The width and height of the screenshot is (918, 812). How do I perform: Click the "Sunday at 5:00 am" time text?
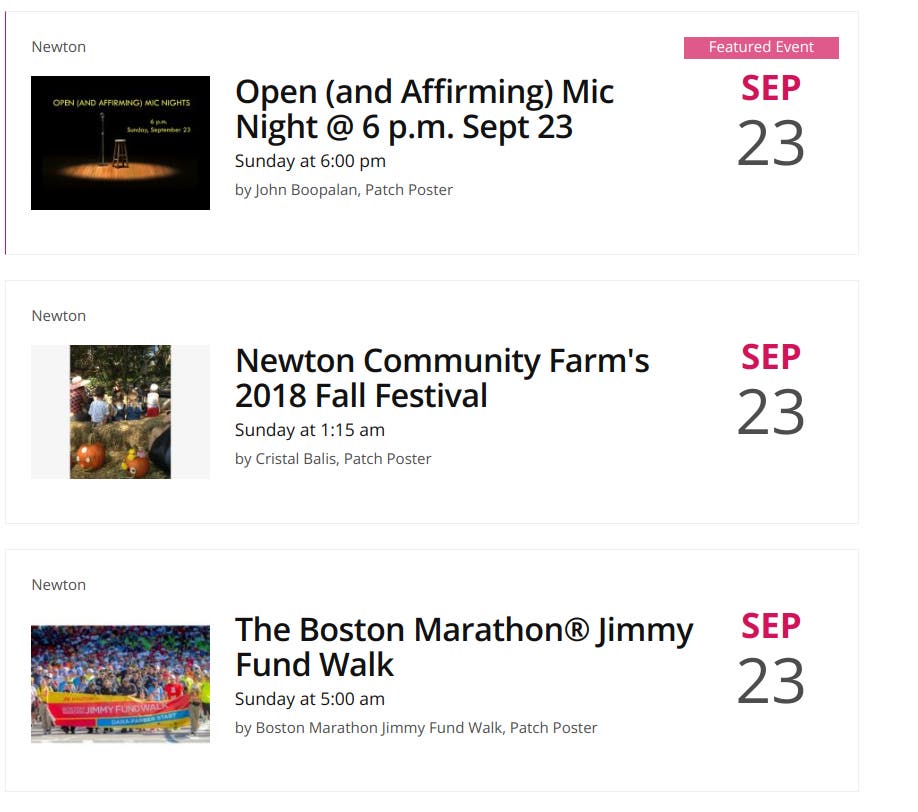tap(310, 699)
